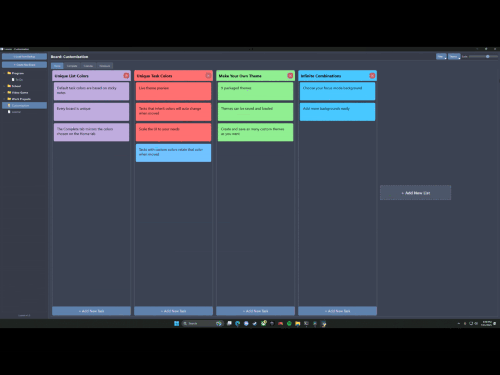This screenshot has height=375, width=500.
Task: Click the taskbar Search box
Action: (202, 323)
